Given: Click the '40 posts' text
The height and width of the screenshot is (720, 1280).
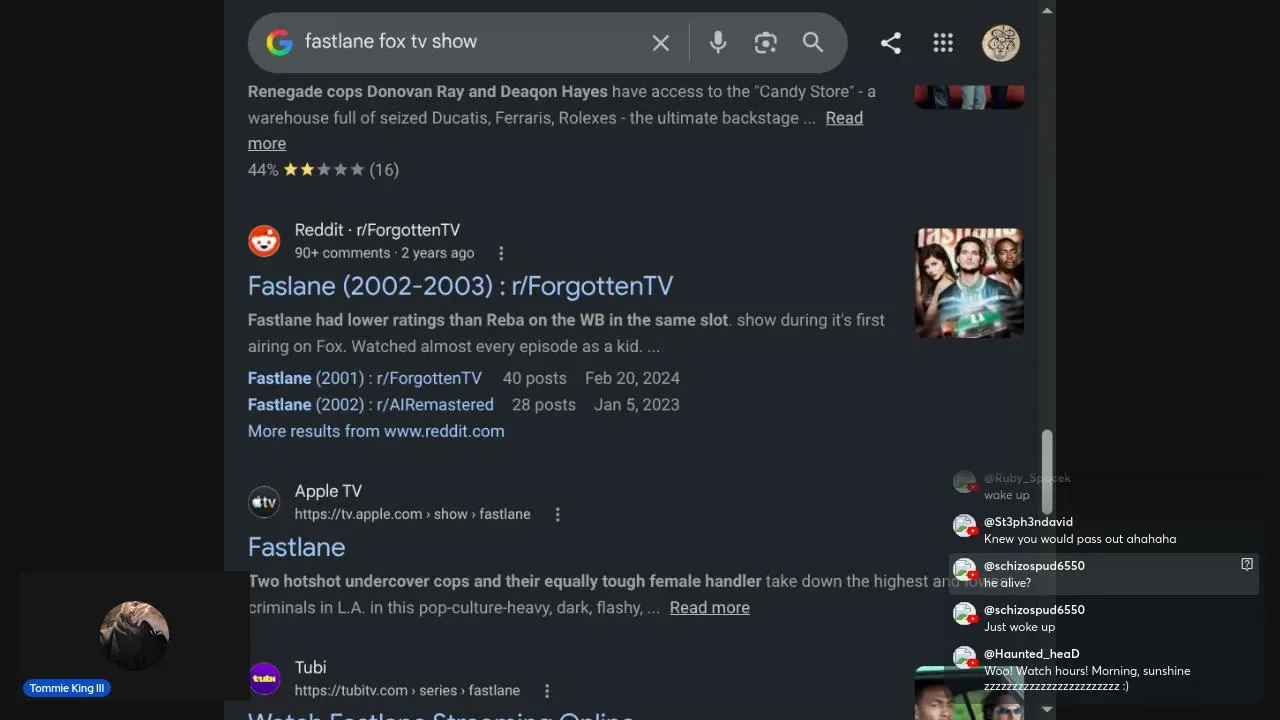Looking at the screenshot, I should point(535,378).
